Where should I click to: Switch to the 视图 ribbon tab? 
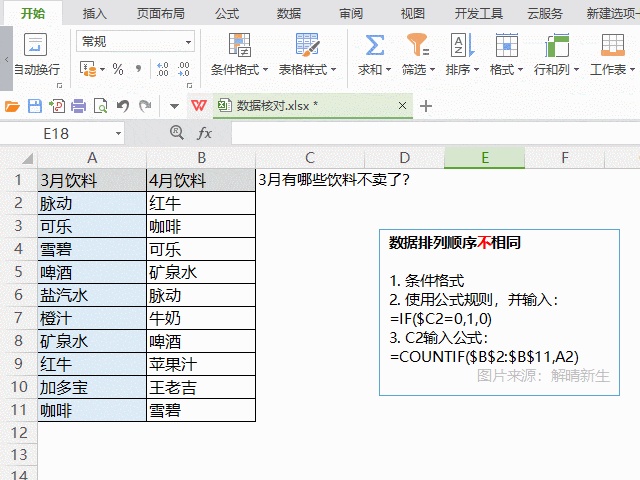pos(413,13)
